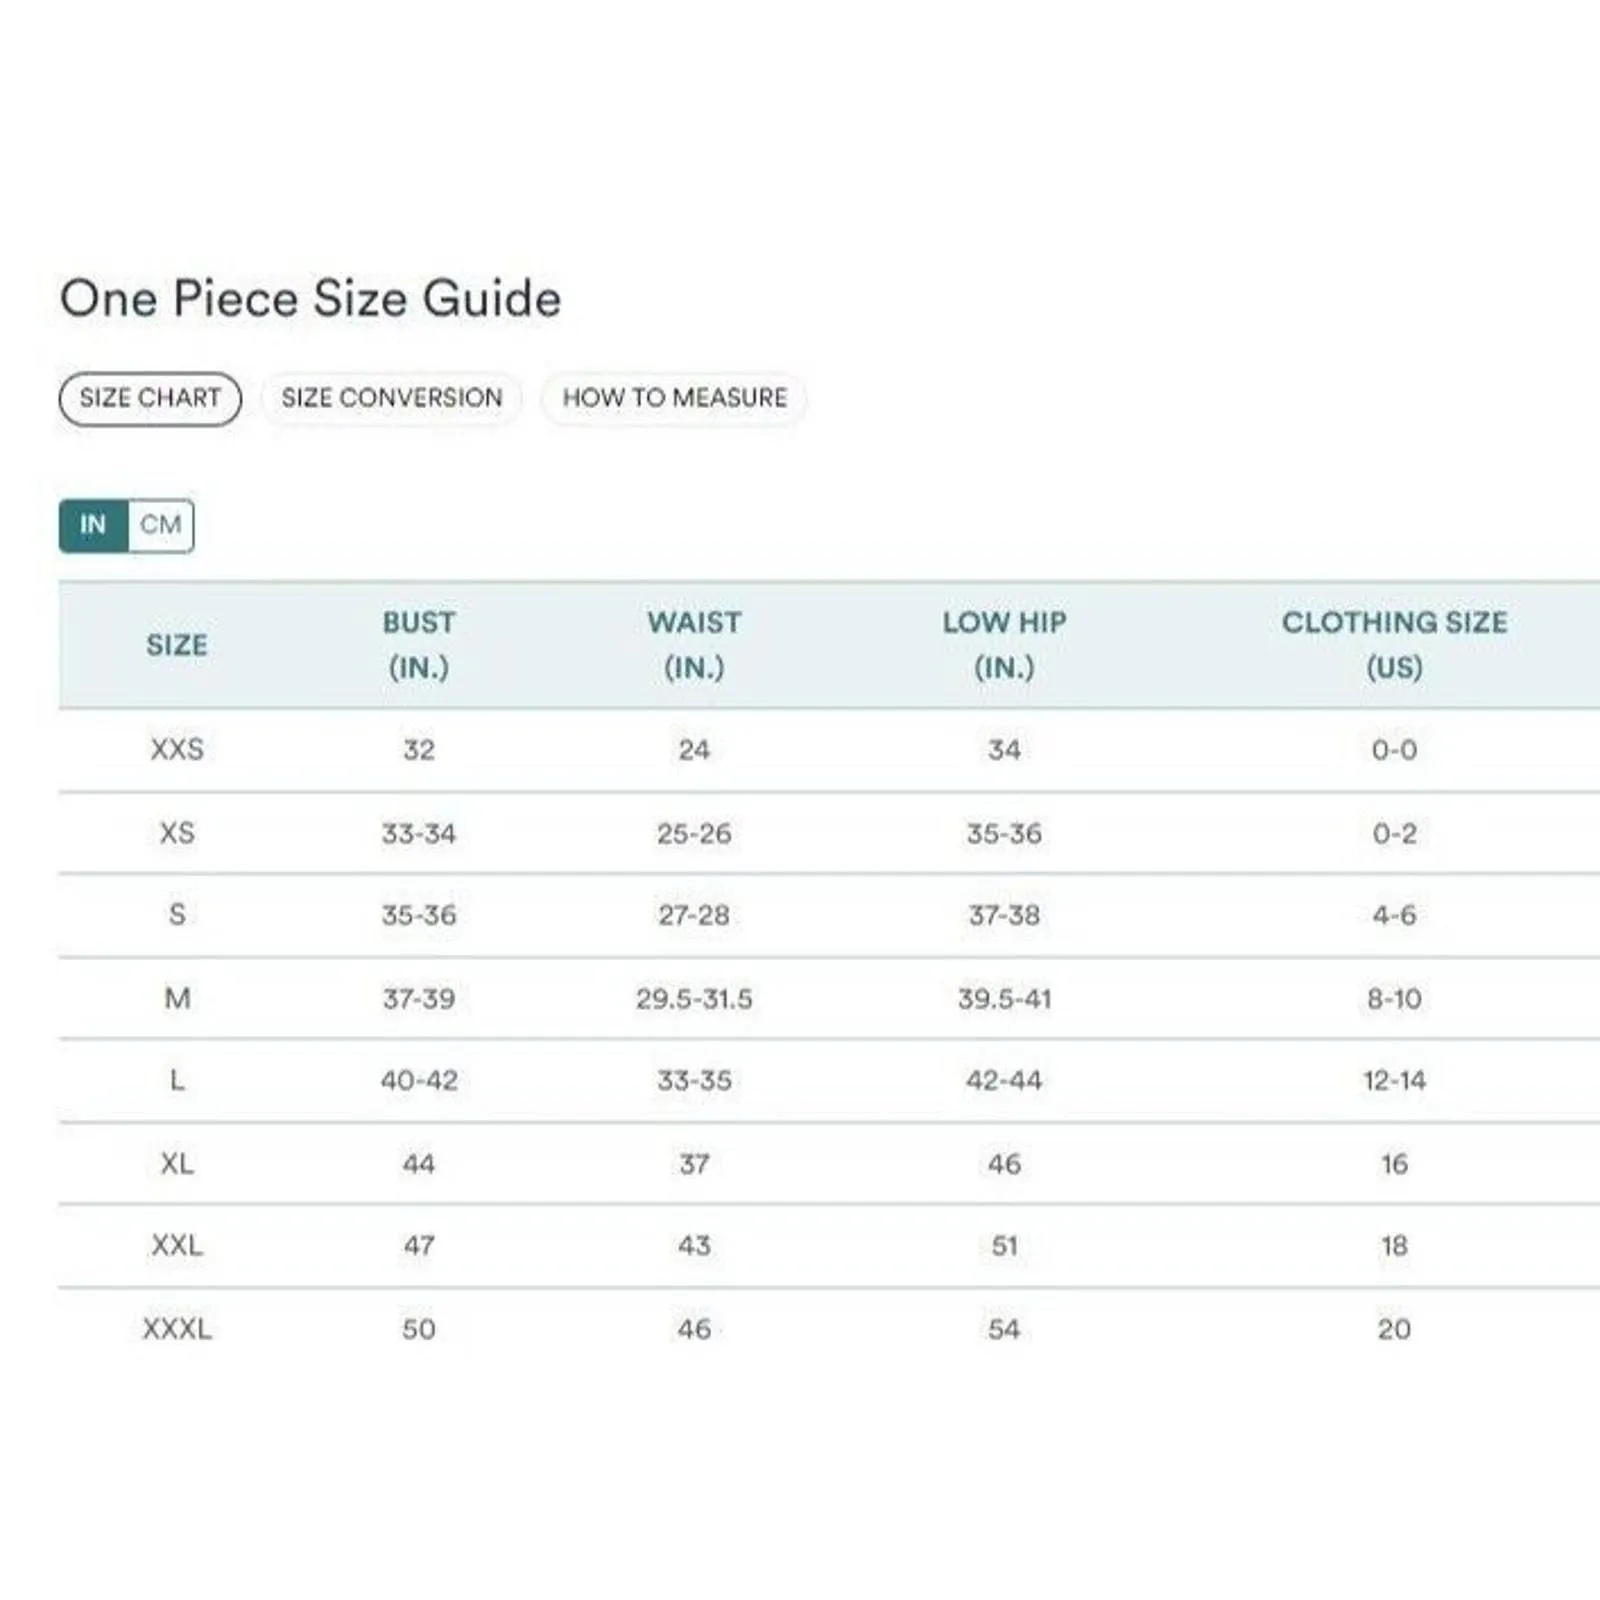Click the 29.5-31.5 waist cell
Screen dimensions: 1600x1600
[x=694, y=998]
